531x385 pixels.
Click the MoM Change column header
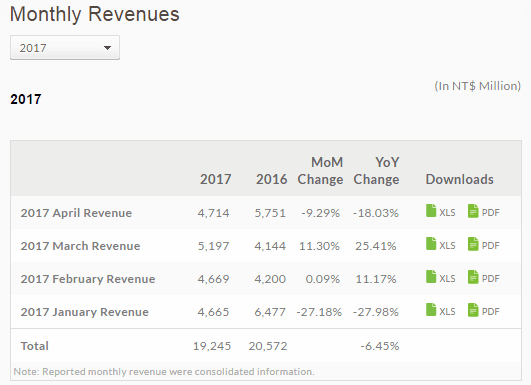point(320,171)
